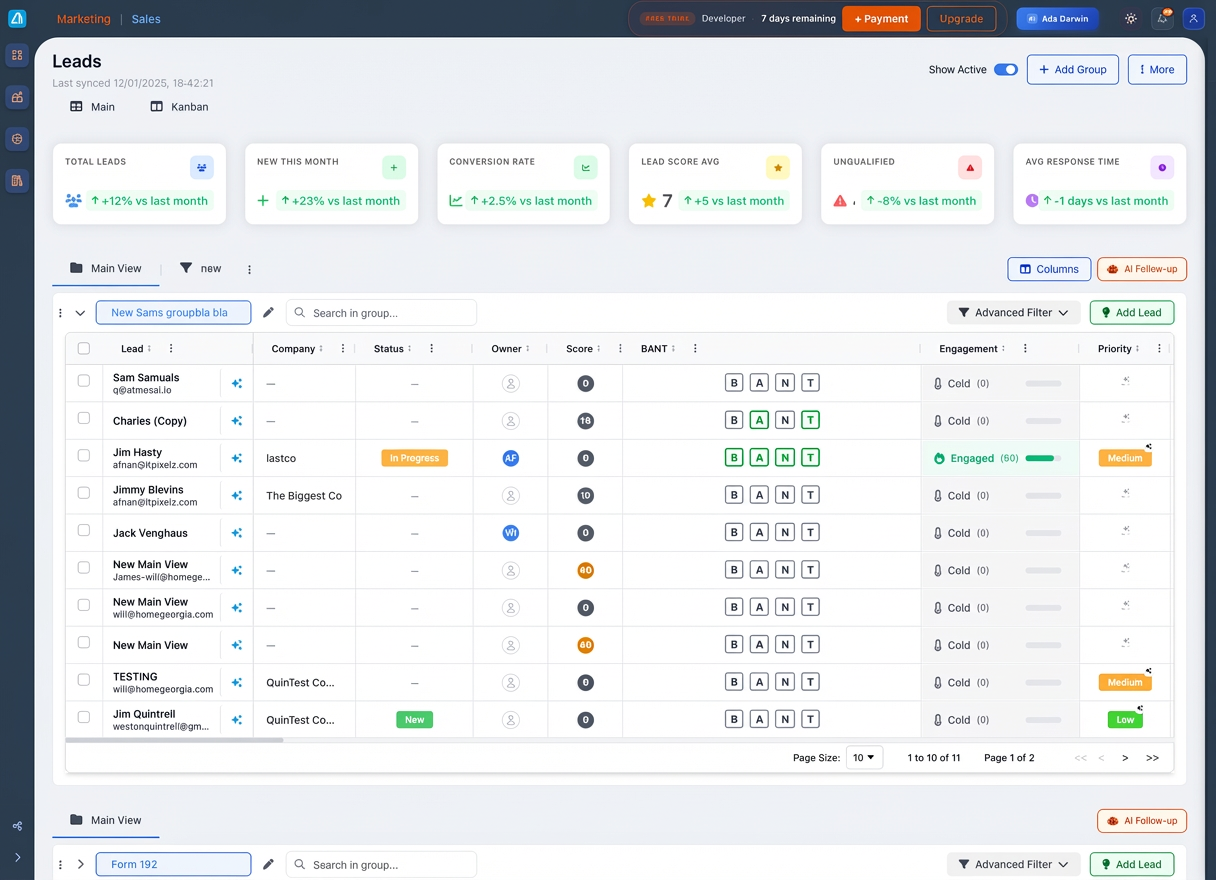Check the box for Jimmy Blevins row
Screen dimensions: 1216x880
(x=84, y=493)
